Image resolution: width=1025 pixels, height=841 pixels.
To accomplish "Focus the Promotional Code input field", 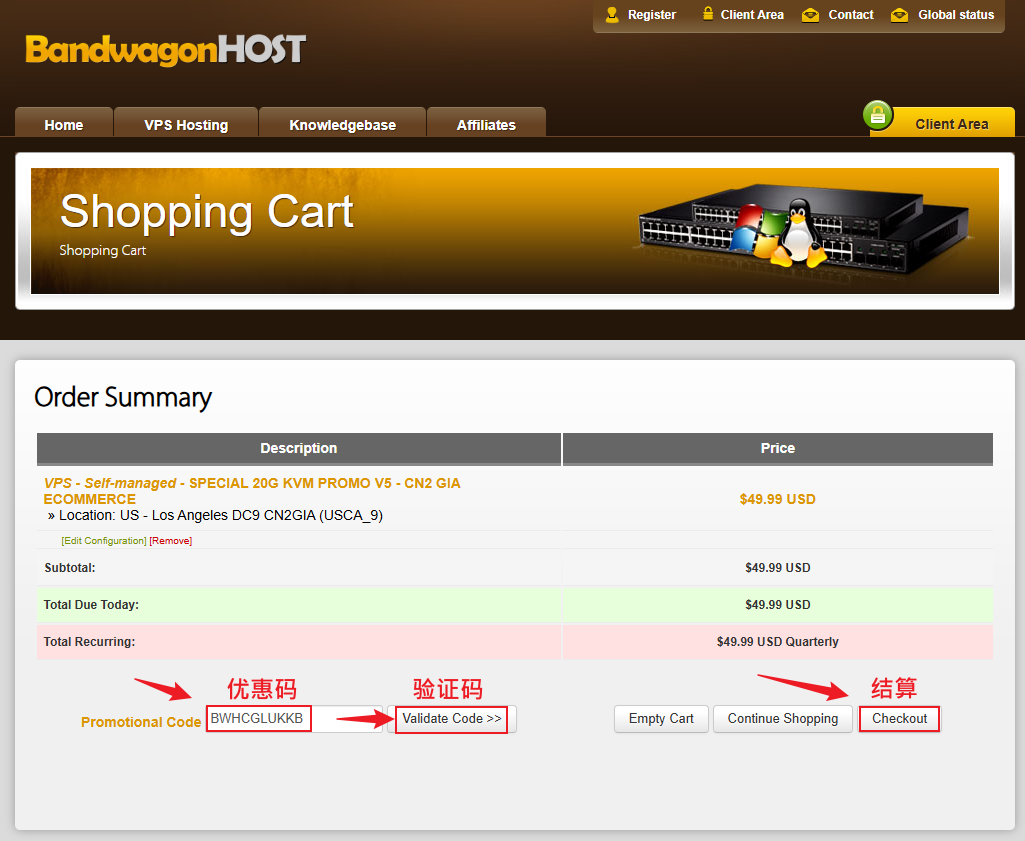I will (294, 719).
